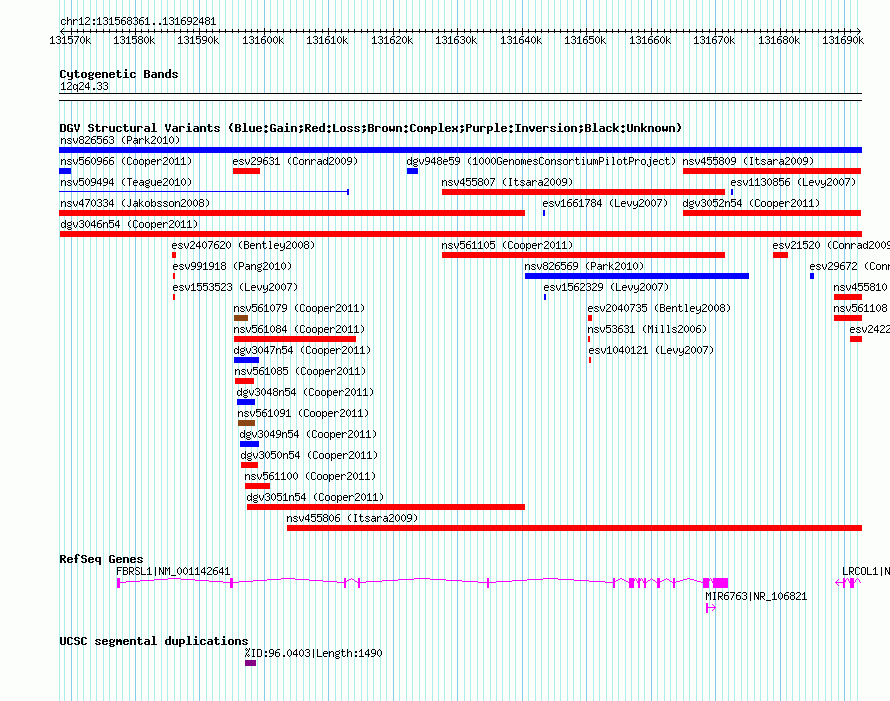Image resolution: width=890 pixels, height=701 pixels.
Task: Click the red bar under nsv455806
Action: [574, 528]
